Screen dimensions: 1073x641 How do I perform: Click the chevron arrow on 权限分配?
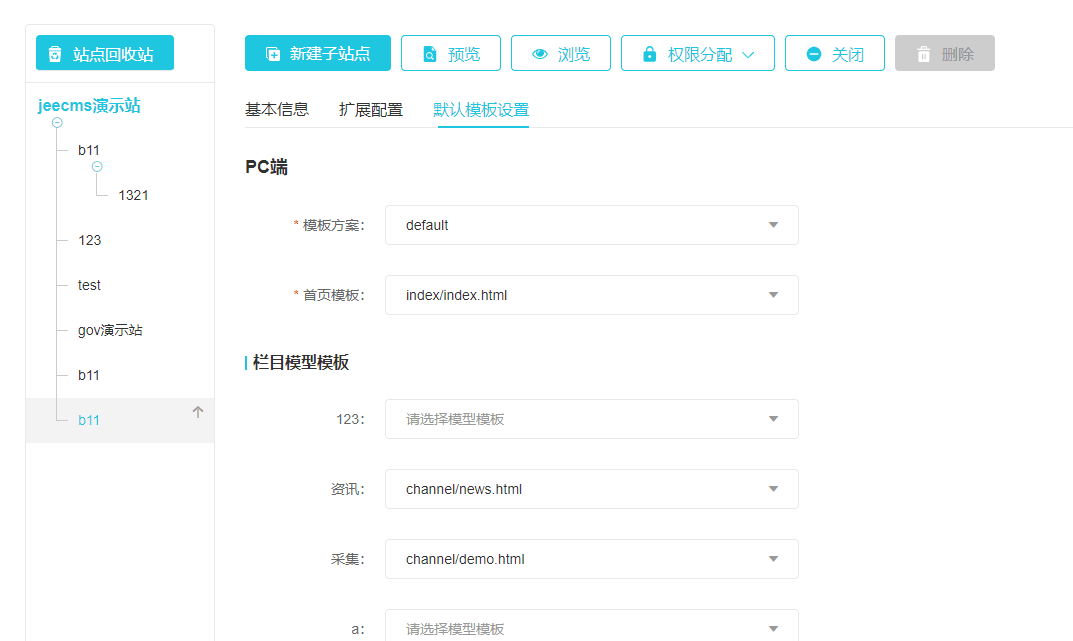click(748, 55)
